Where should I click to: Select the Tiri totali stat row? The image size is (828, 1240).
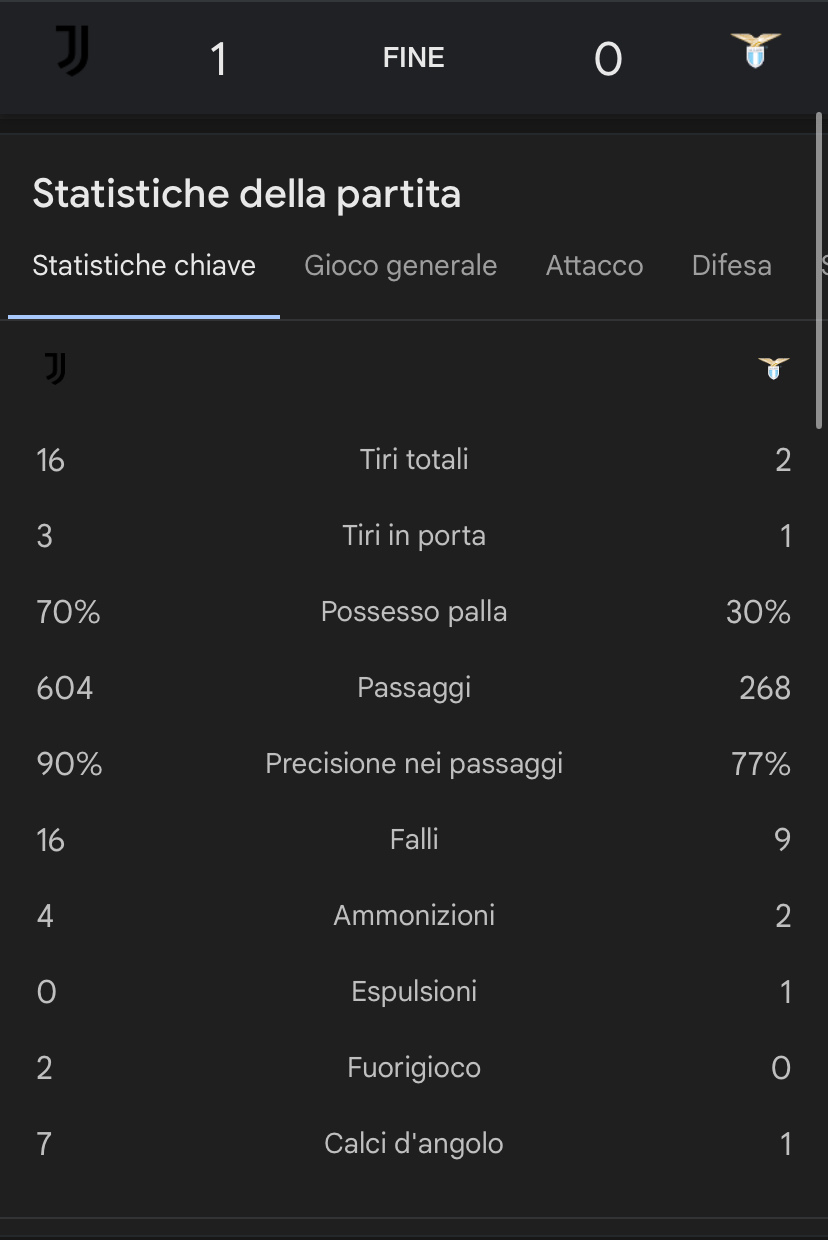pos(414,460)
